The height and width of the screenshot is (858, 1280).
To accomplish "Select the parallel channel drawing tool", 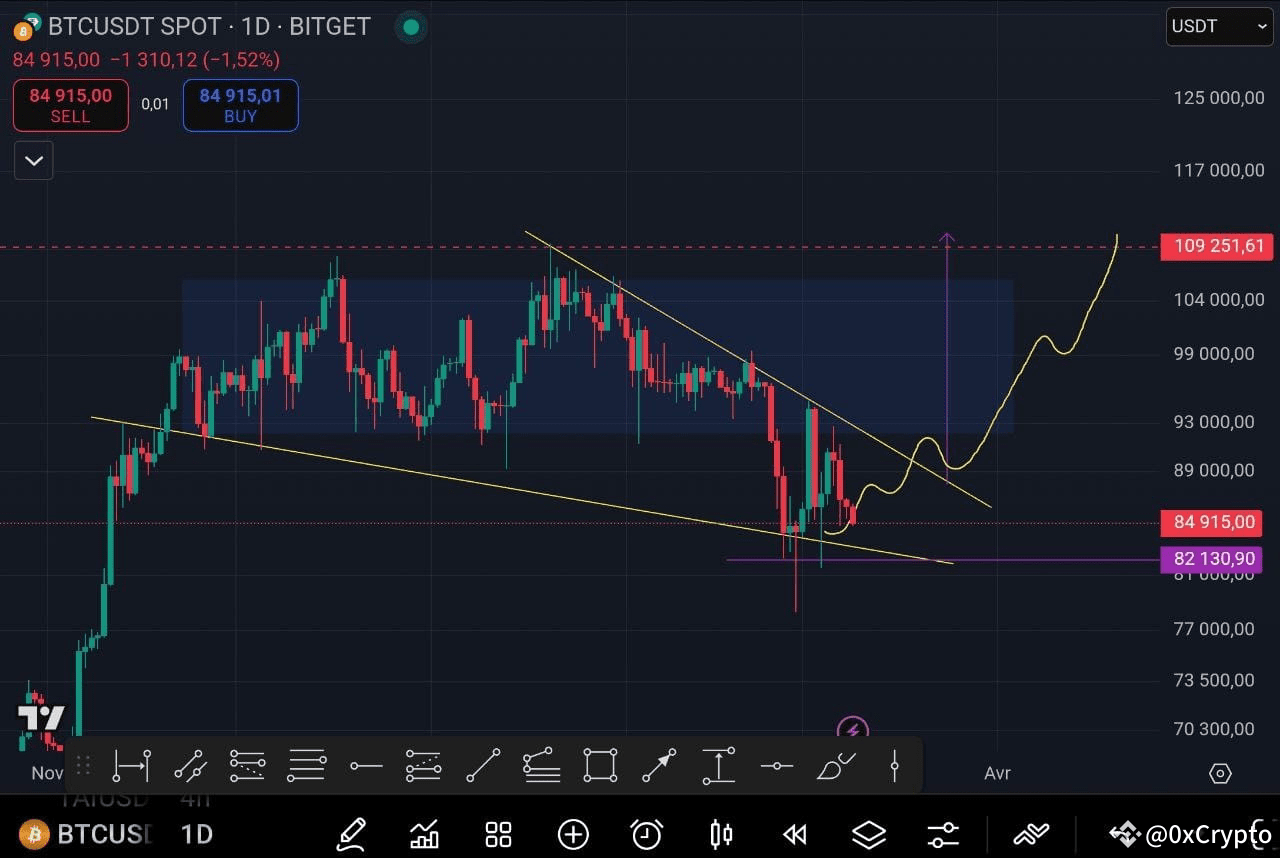I will [189, 766].
